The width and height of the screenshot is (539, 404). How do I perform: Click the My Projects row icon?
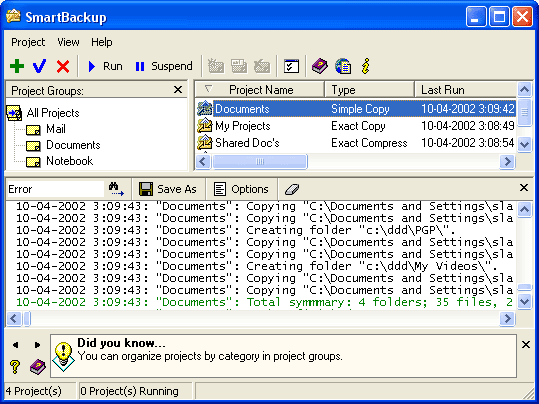tap(205, 125)
